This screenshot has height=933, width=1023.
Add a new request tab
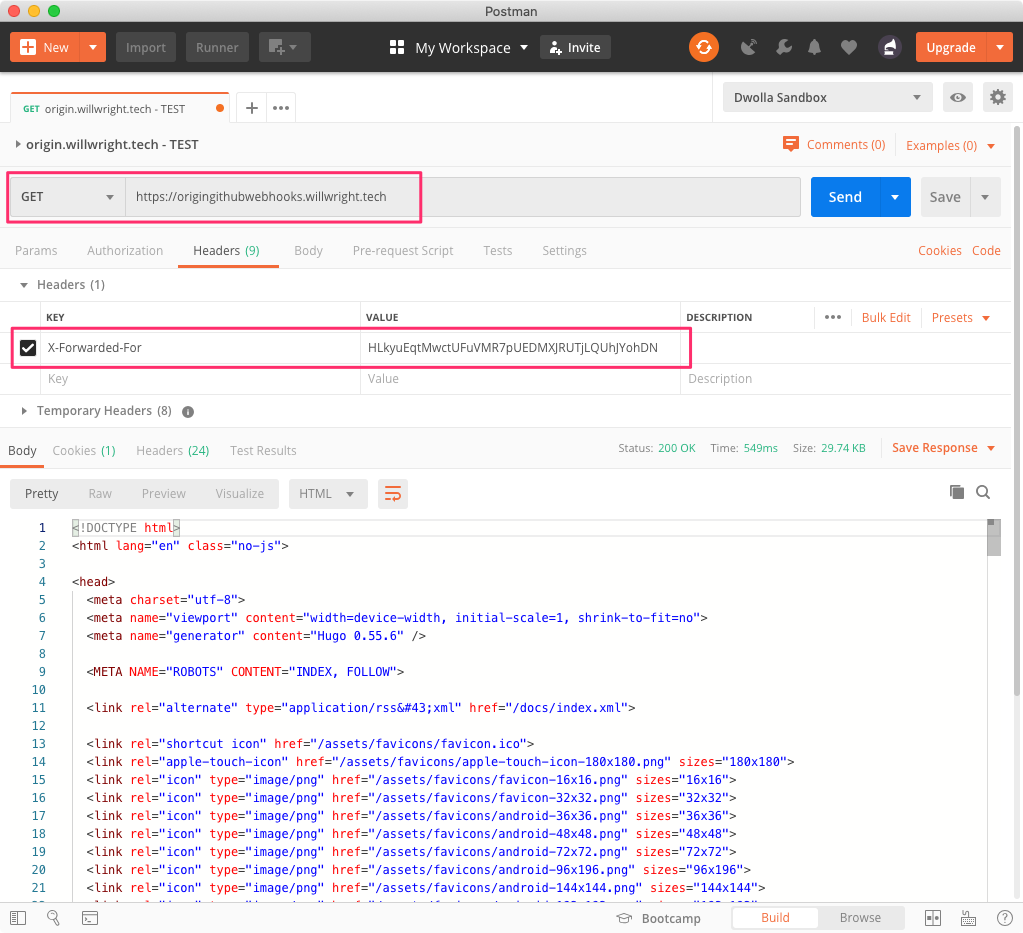pyautogui.click(x=252, y=108)
